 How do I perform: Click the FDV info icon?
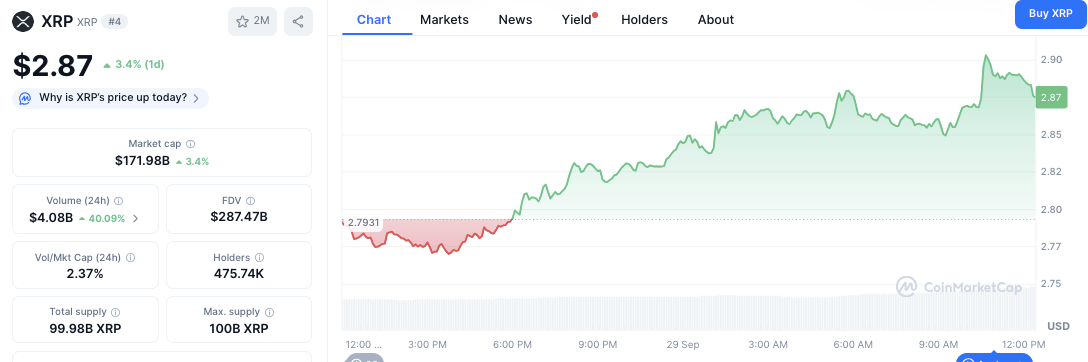tap(250, 201)
